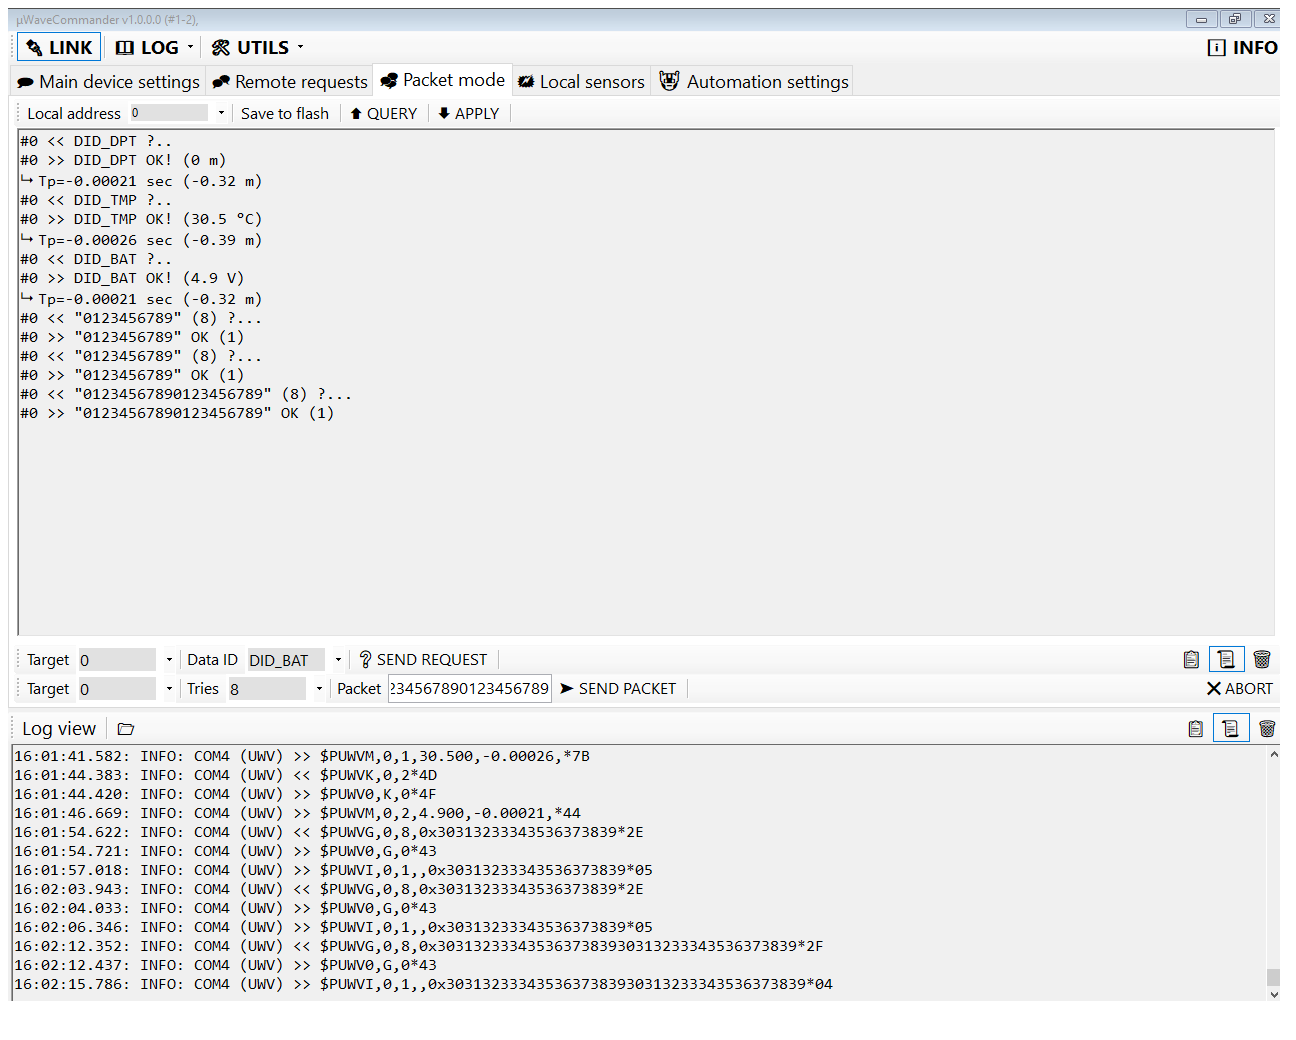Select history line "DID_BAT OK! (4.9 V)"
1296x1040 pixels.
coord(132,278)
